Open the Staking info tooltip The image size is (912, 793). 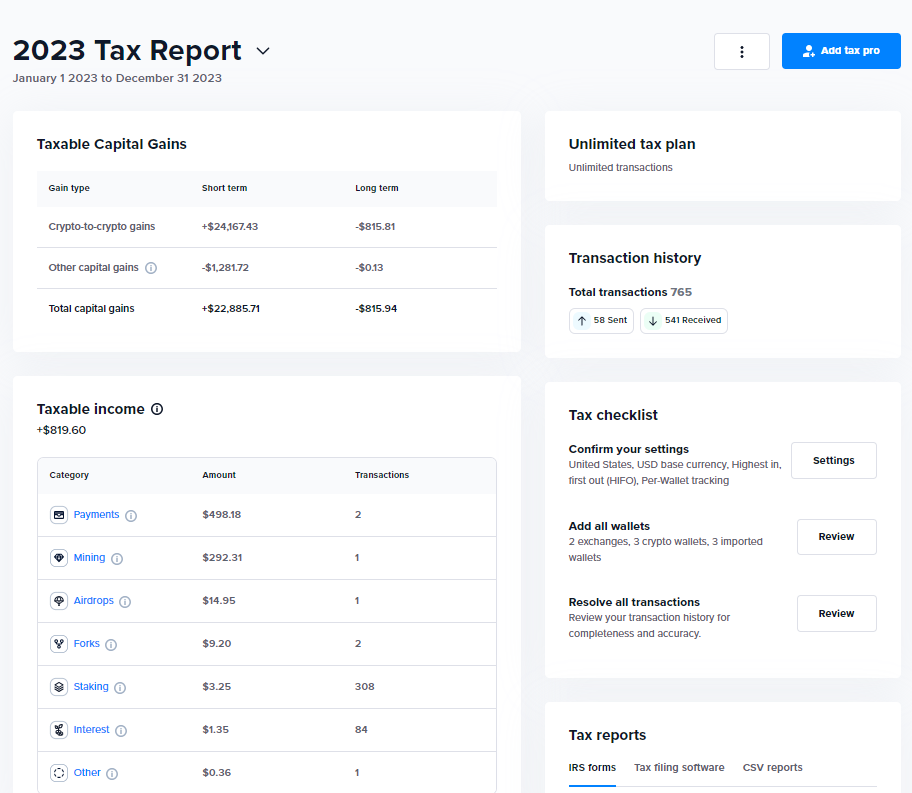pos(119,687)
